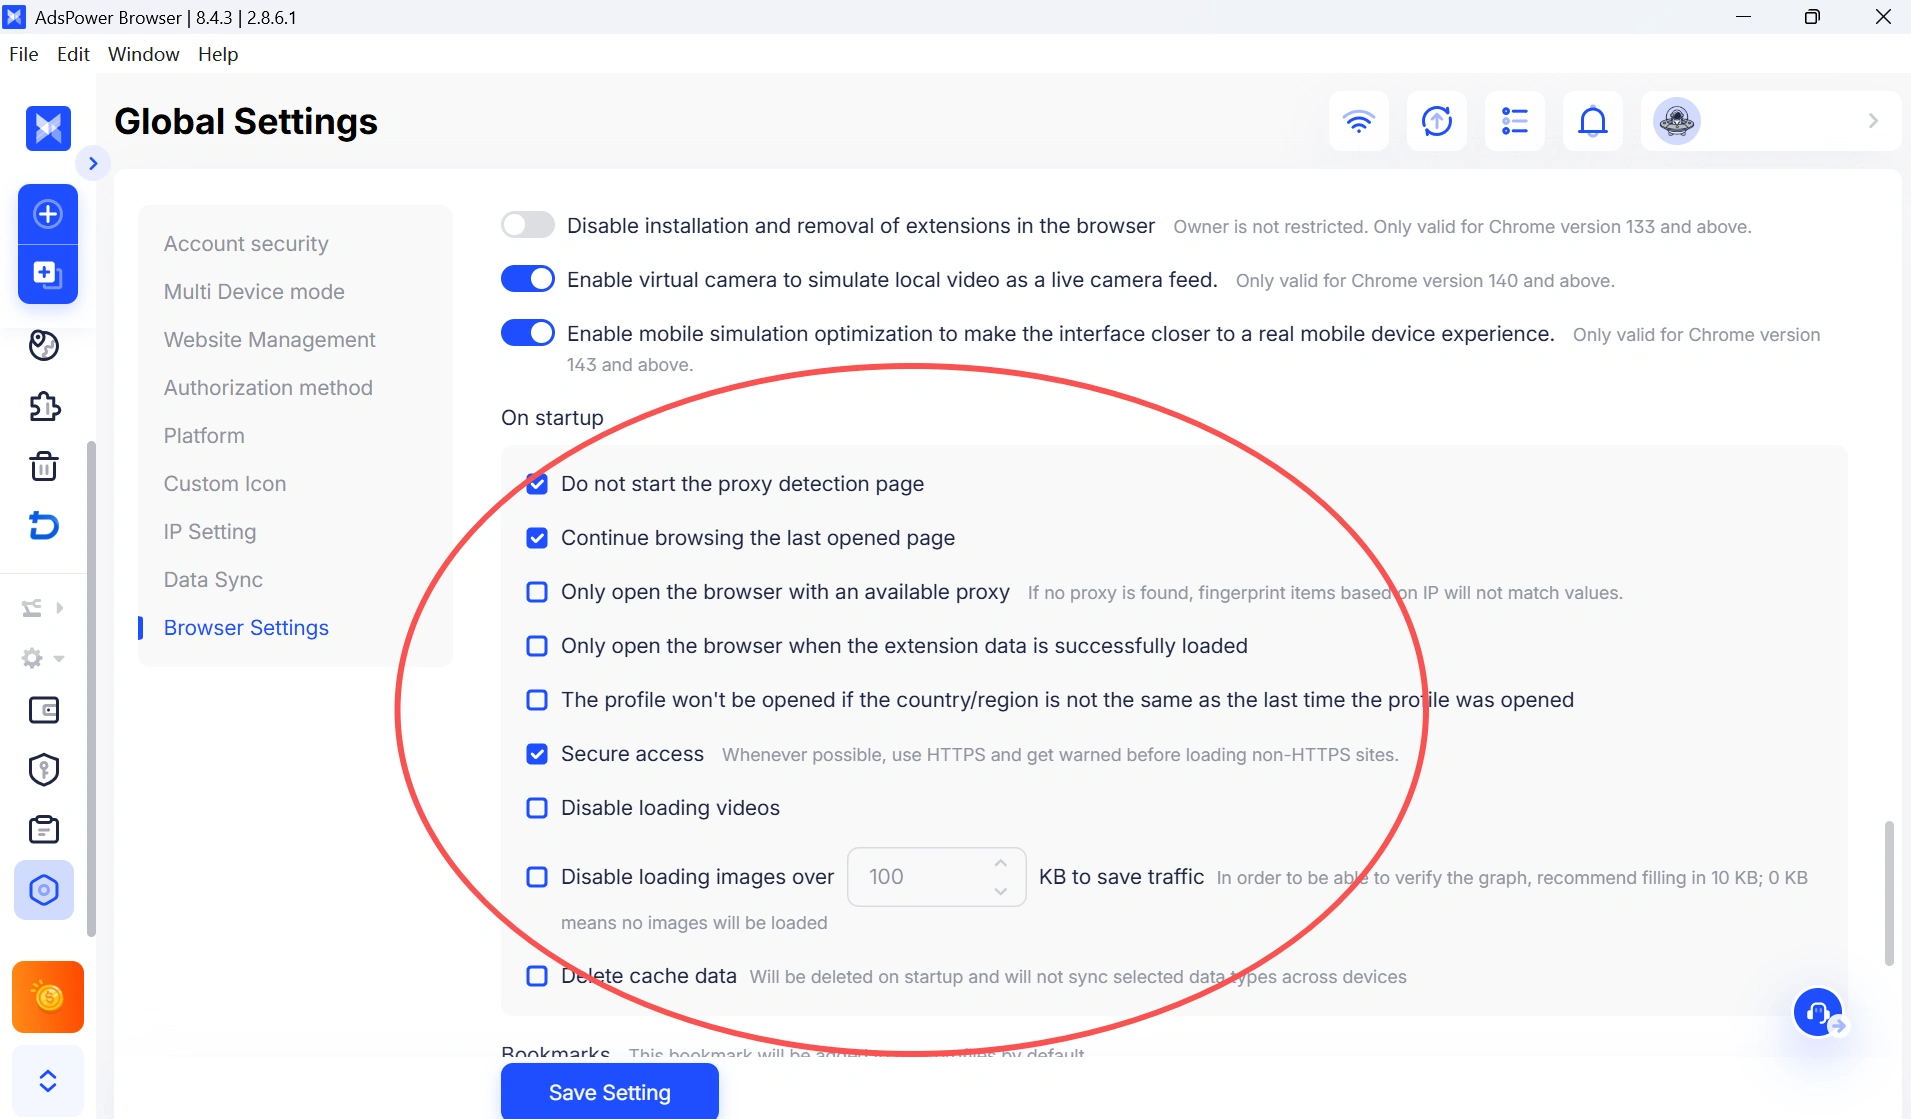Go to Account security settings
Image resolution: width=1911 pixels, height=1119 pixels.
point(246,244)
